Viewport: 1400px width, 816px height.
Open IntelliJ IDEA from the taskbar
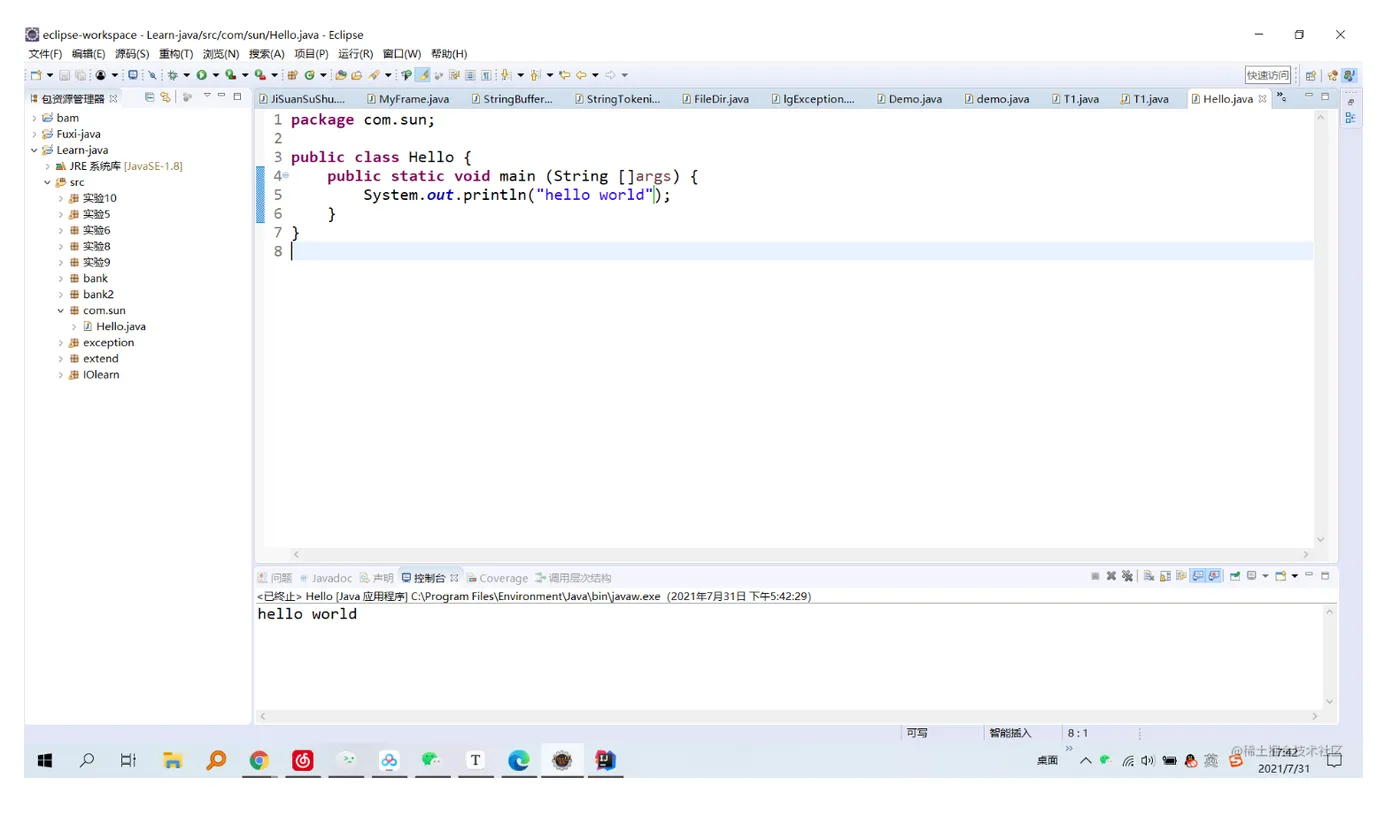click(605, 761)
